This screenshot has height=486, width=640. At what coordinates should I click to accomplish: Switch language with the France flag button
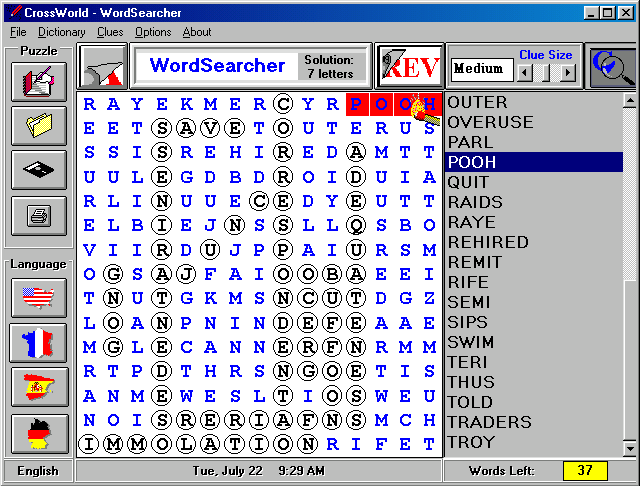point(39,343)
